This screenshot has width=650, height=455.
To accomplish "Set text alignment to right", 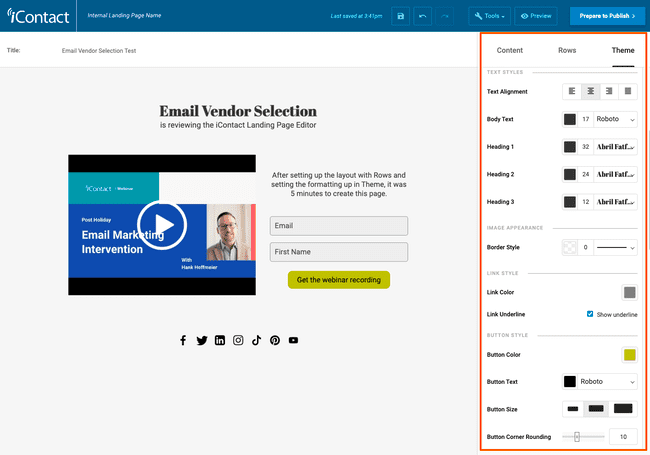I will pos(609,91).
